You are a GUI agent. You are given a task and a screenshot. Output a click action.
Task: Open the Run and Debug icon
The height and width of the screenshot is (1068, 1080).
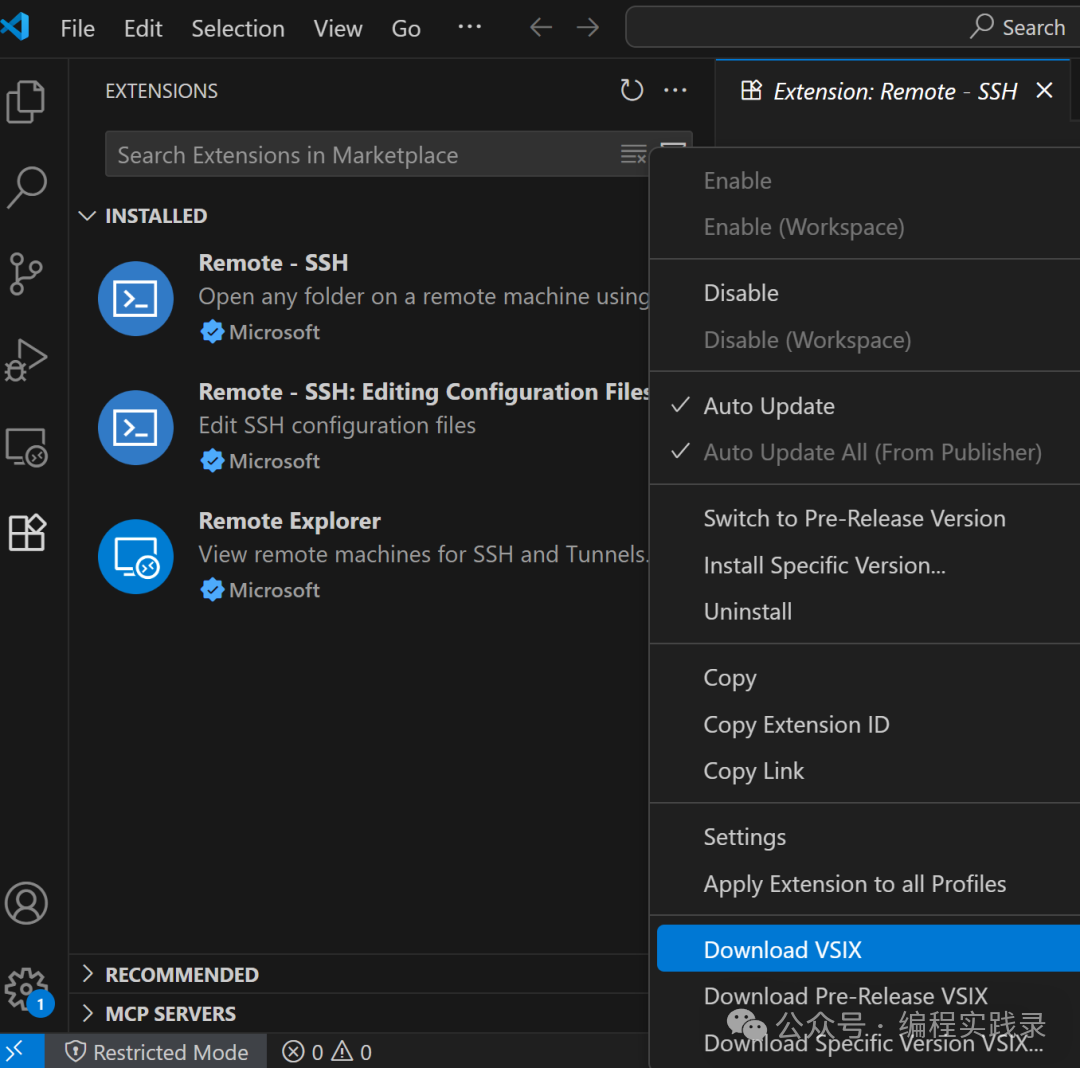(27, 360)
